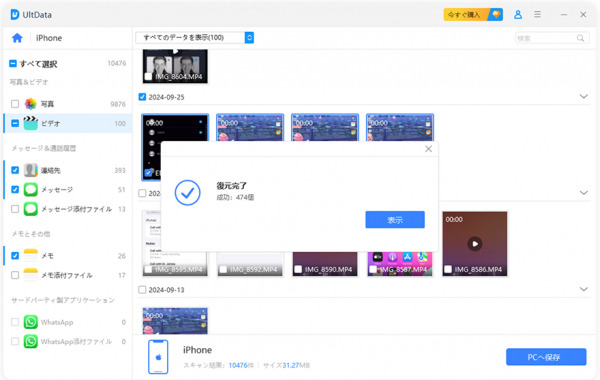Screen dimensions: 600x380
Task: Click the Photos app icon in sidebar
Action: [x=31, y=104]
